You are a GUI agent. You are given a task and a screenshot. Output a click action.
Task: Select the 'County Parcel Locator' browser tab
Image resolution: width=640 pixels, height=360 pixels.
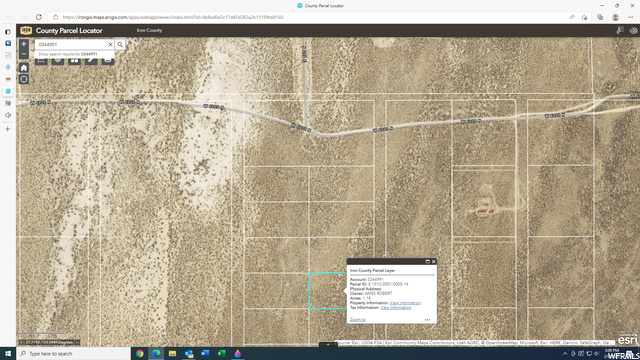point(320,6)
